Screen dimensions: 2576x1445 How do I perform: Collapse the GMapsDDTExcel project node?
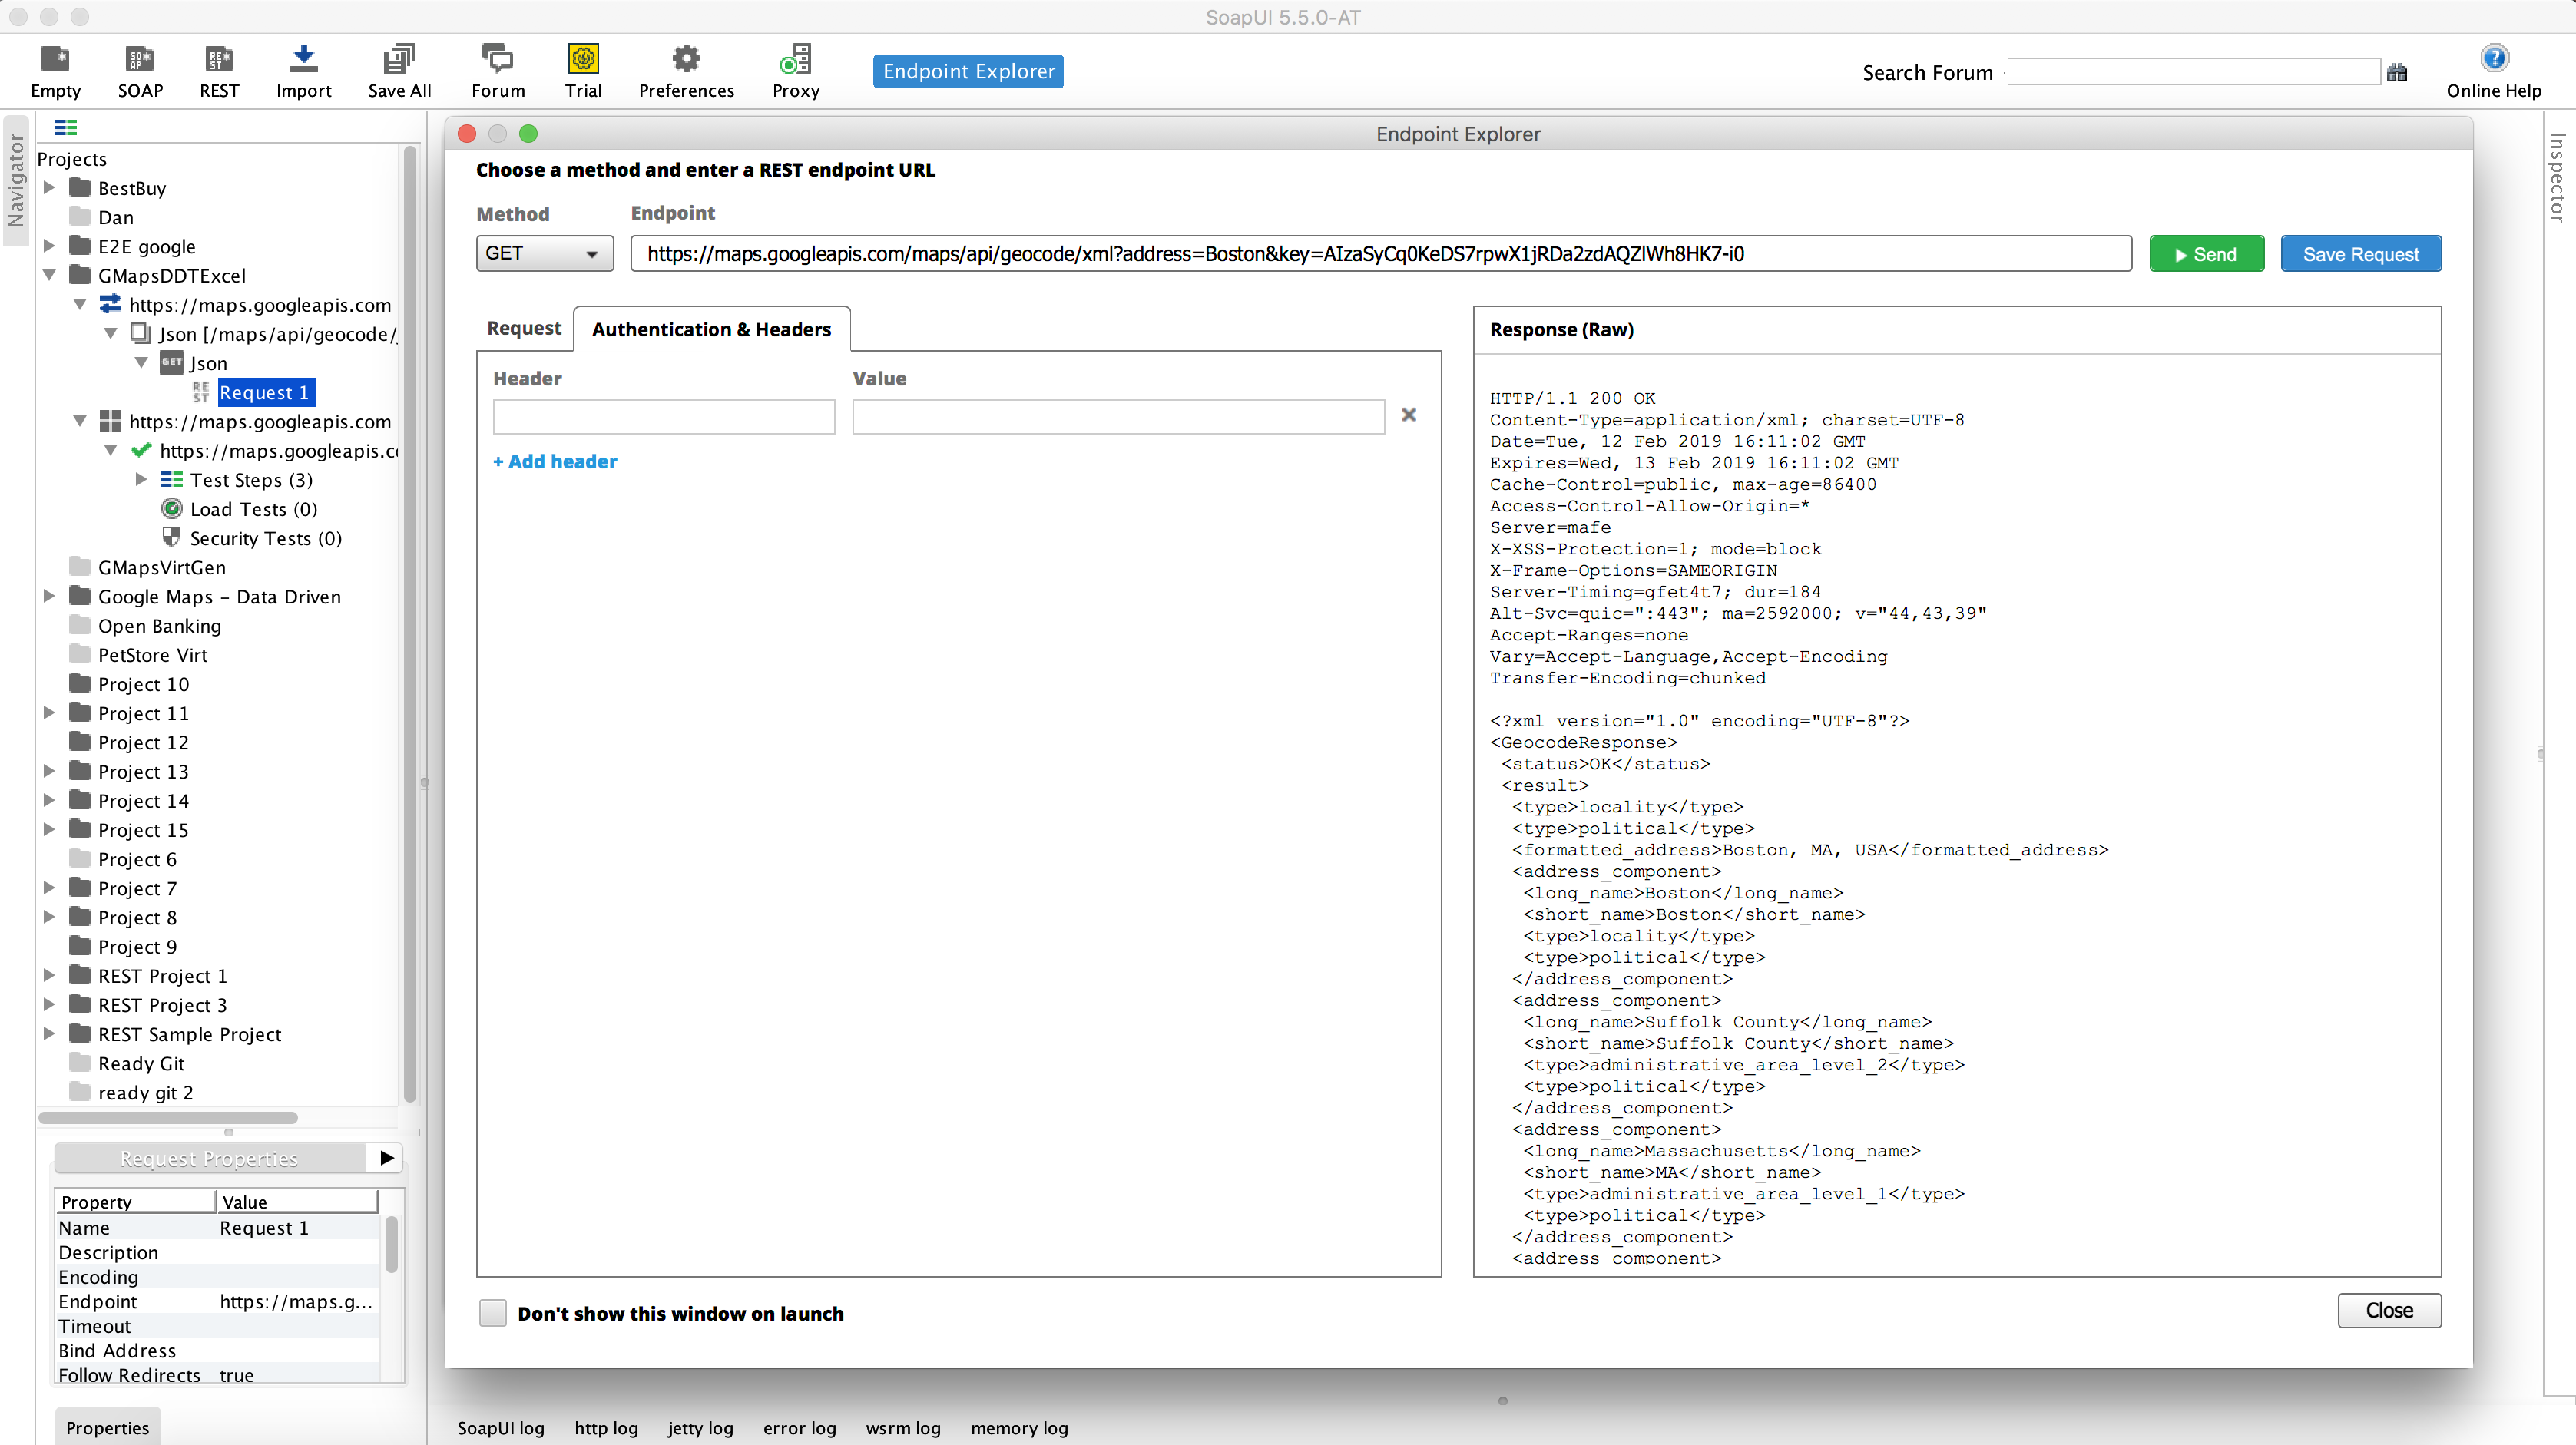click(x=49, y=275)
